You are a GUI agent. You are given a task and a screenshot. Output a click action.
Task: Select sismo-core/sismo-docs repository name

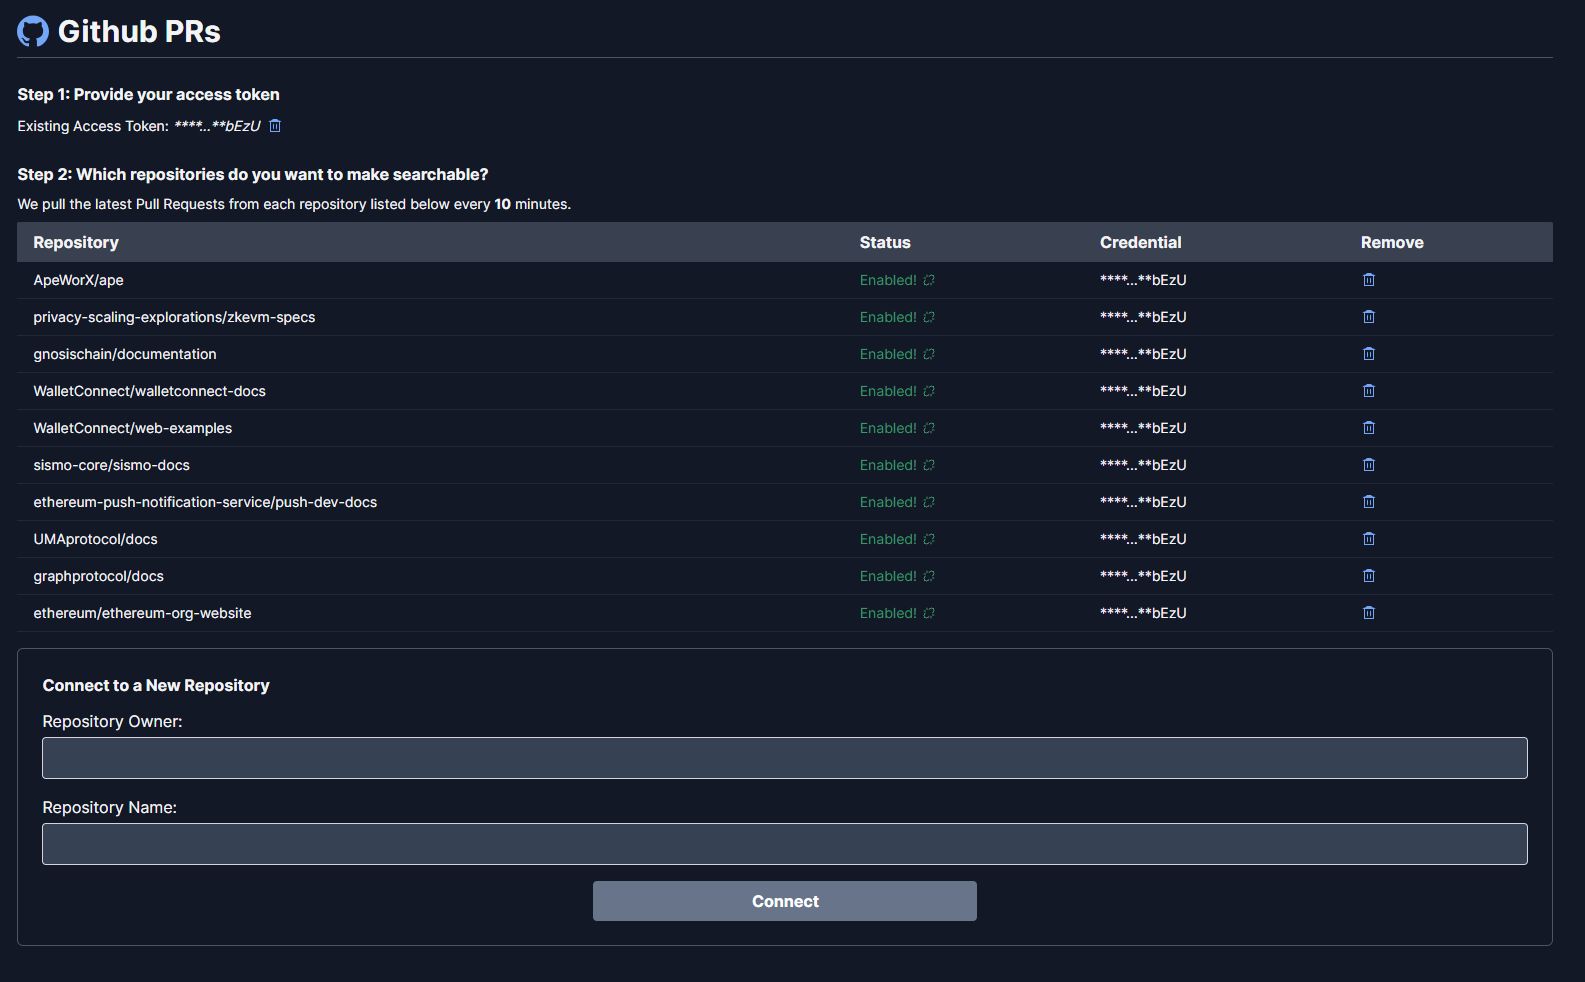111,465
